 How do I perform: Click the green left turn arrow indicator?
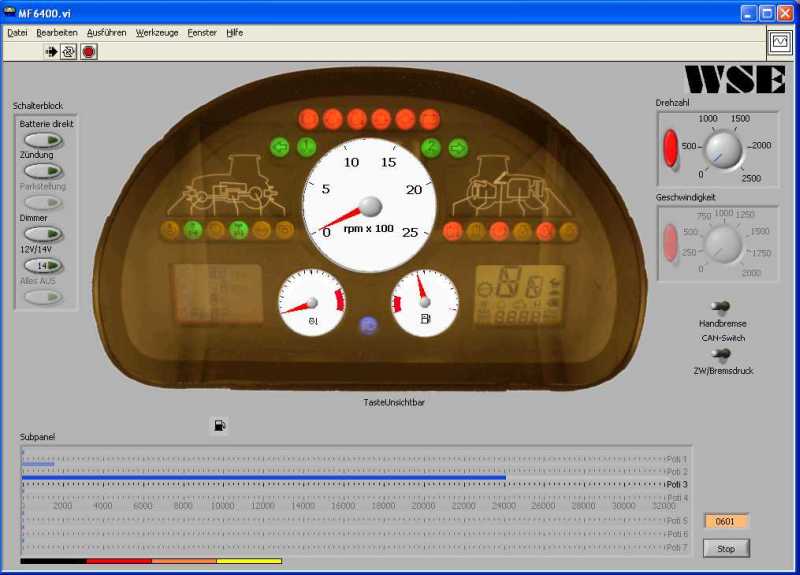pyautogui.click(x=280, y=149)
